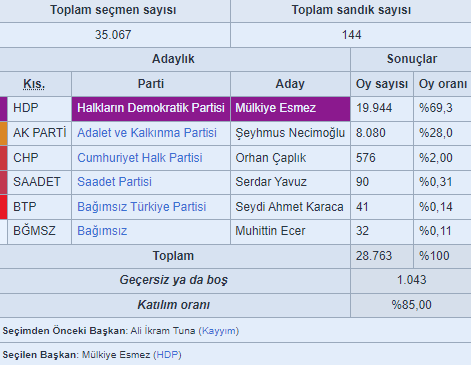Select the Mülkiye Esmez candidate cell
This screenshot has height=365, width=471.
290,109
